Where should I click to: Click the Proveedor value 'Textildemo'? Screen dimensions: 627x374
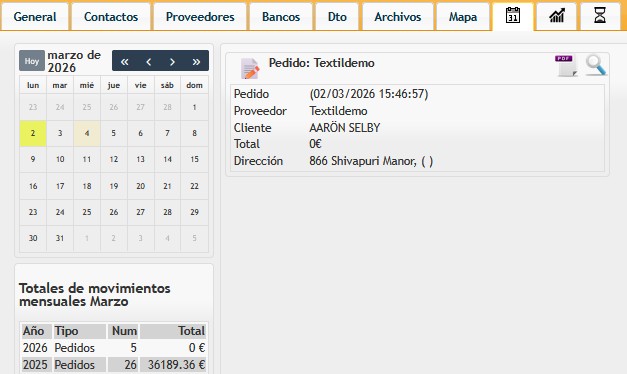pyautogui.click(x=338, y=111)
